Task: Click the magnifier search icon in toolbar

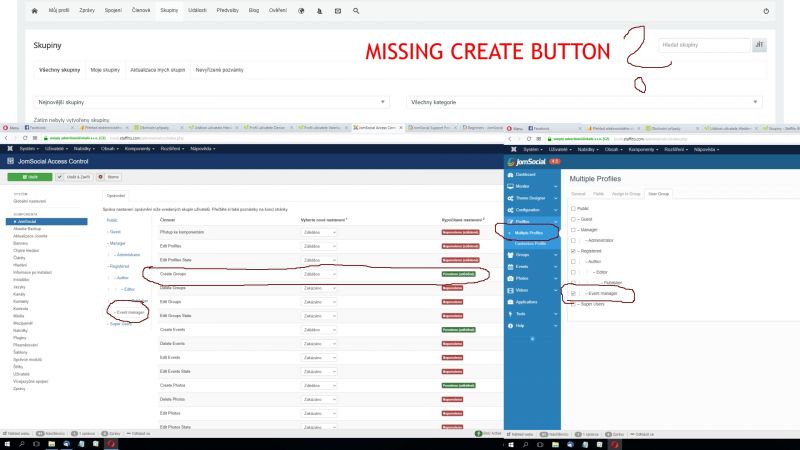Action: coord(356,11)
